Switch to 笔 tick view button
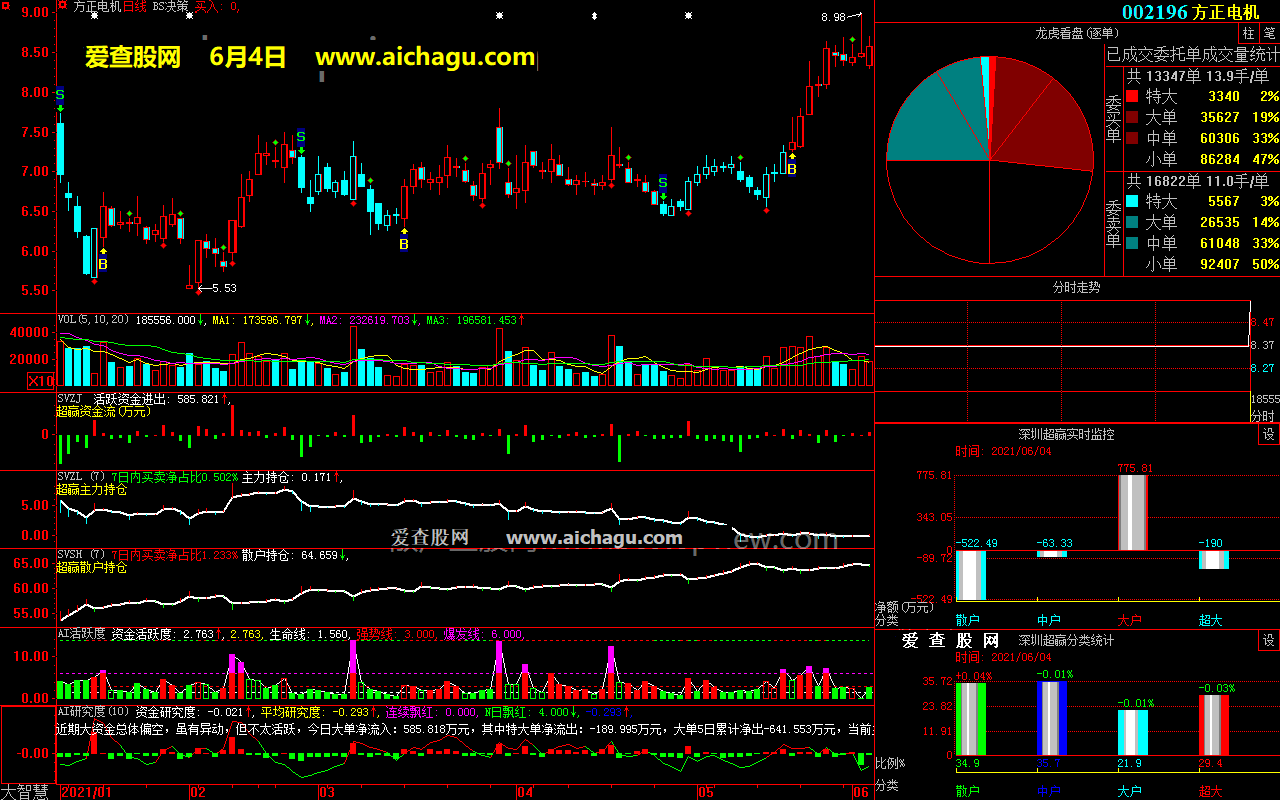Screen dimensions: 1280x800 click(x=1269, y=34)
